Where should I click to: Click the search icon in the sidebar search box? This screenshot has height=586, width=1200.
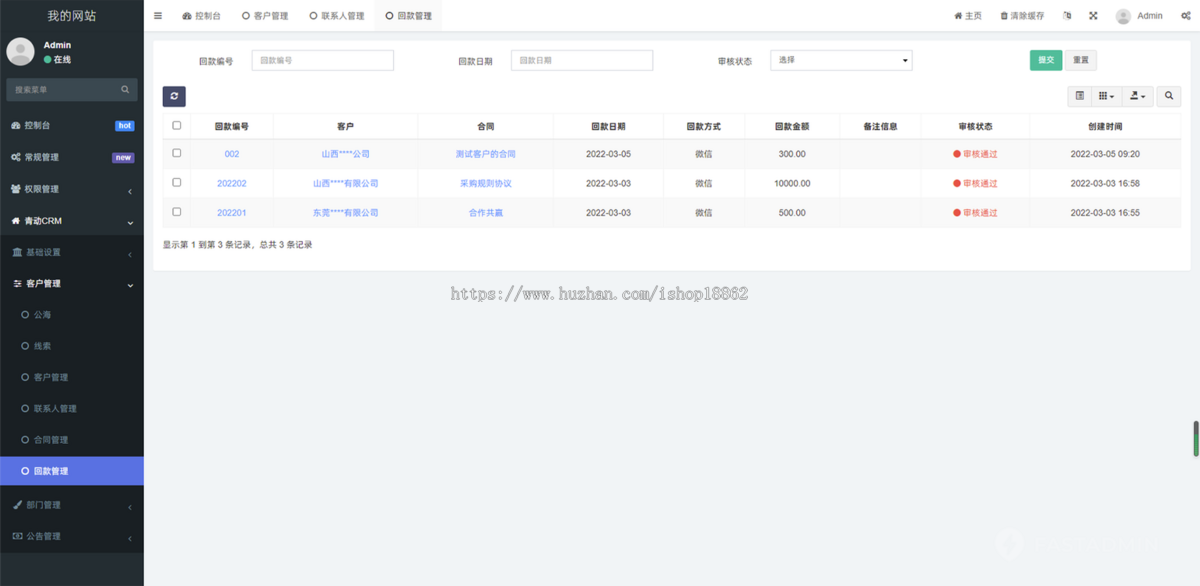coord(125,88)
